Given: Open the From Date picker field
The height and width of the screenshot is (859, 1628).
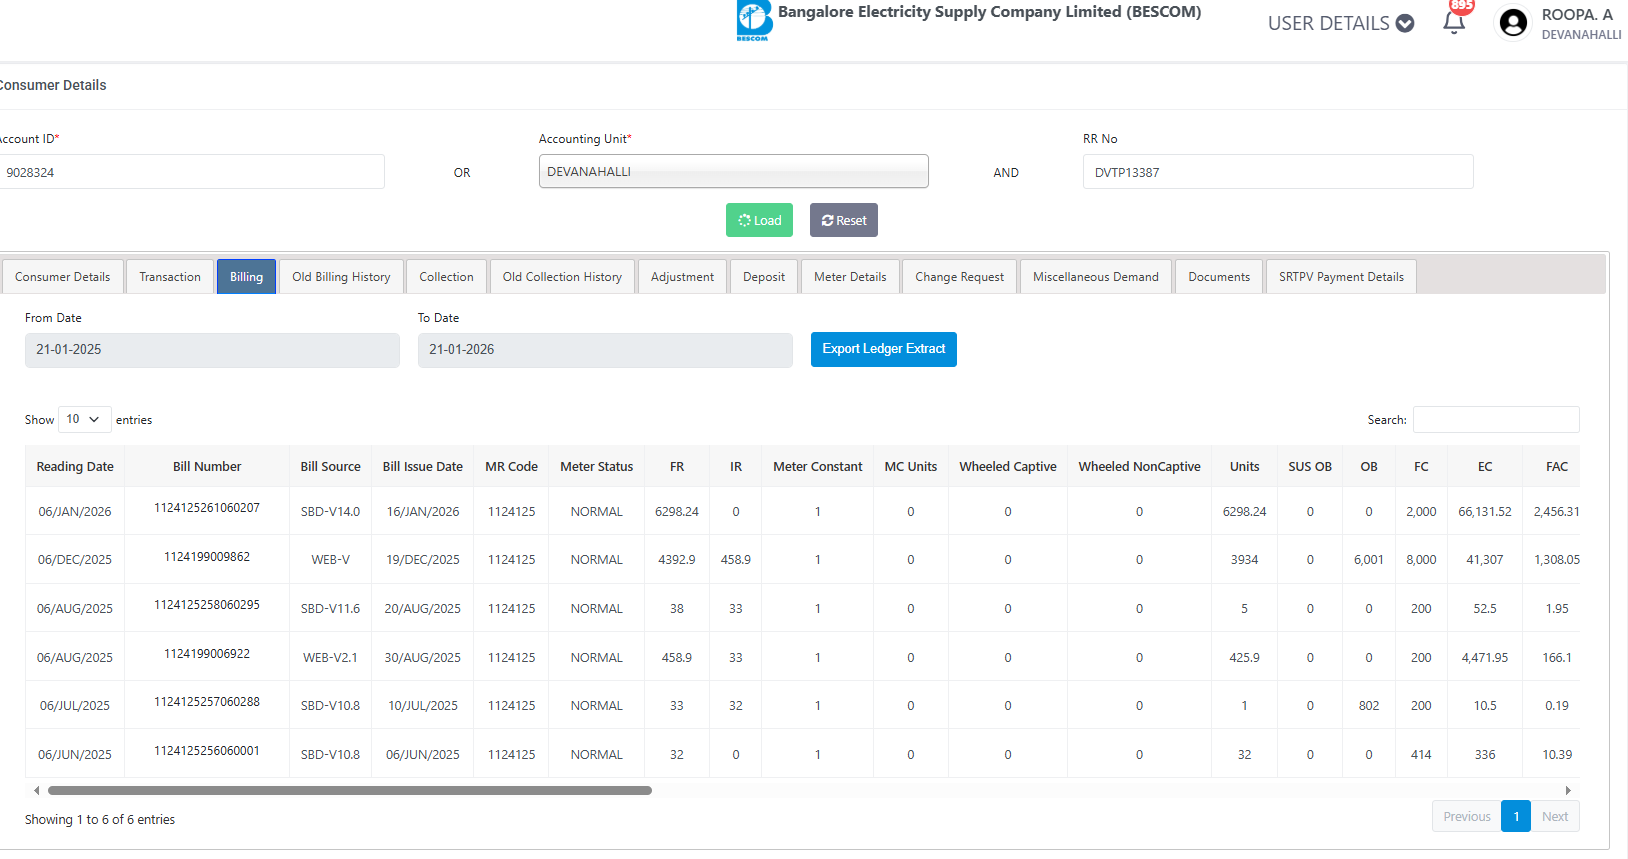Looking at the screenshot, I should 212,350.
